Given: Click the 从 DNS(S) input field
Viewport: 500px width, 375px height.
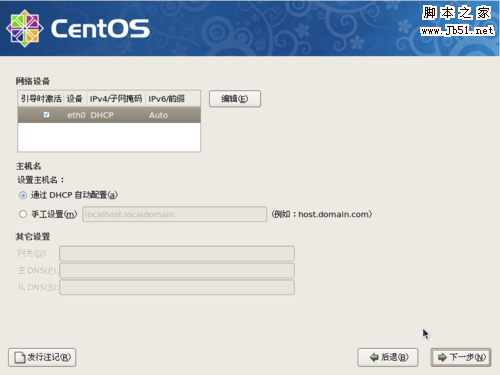Looking at the screenshot, I should (x=177, y=287).
